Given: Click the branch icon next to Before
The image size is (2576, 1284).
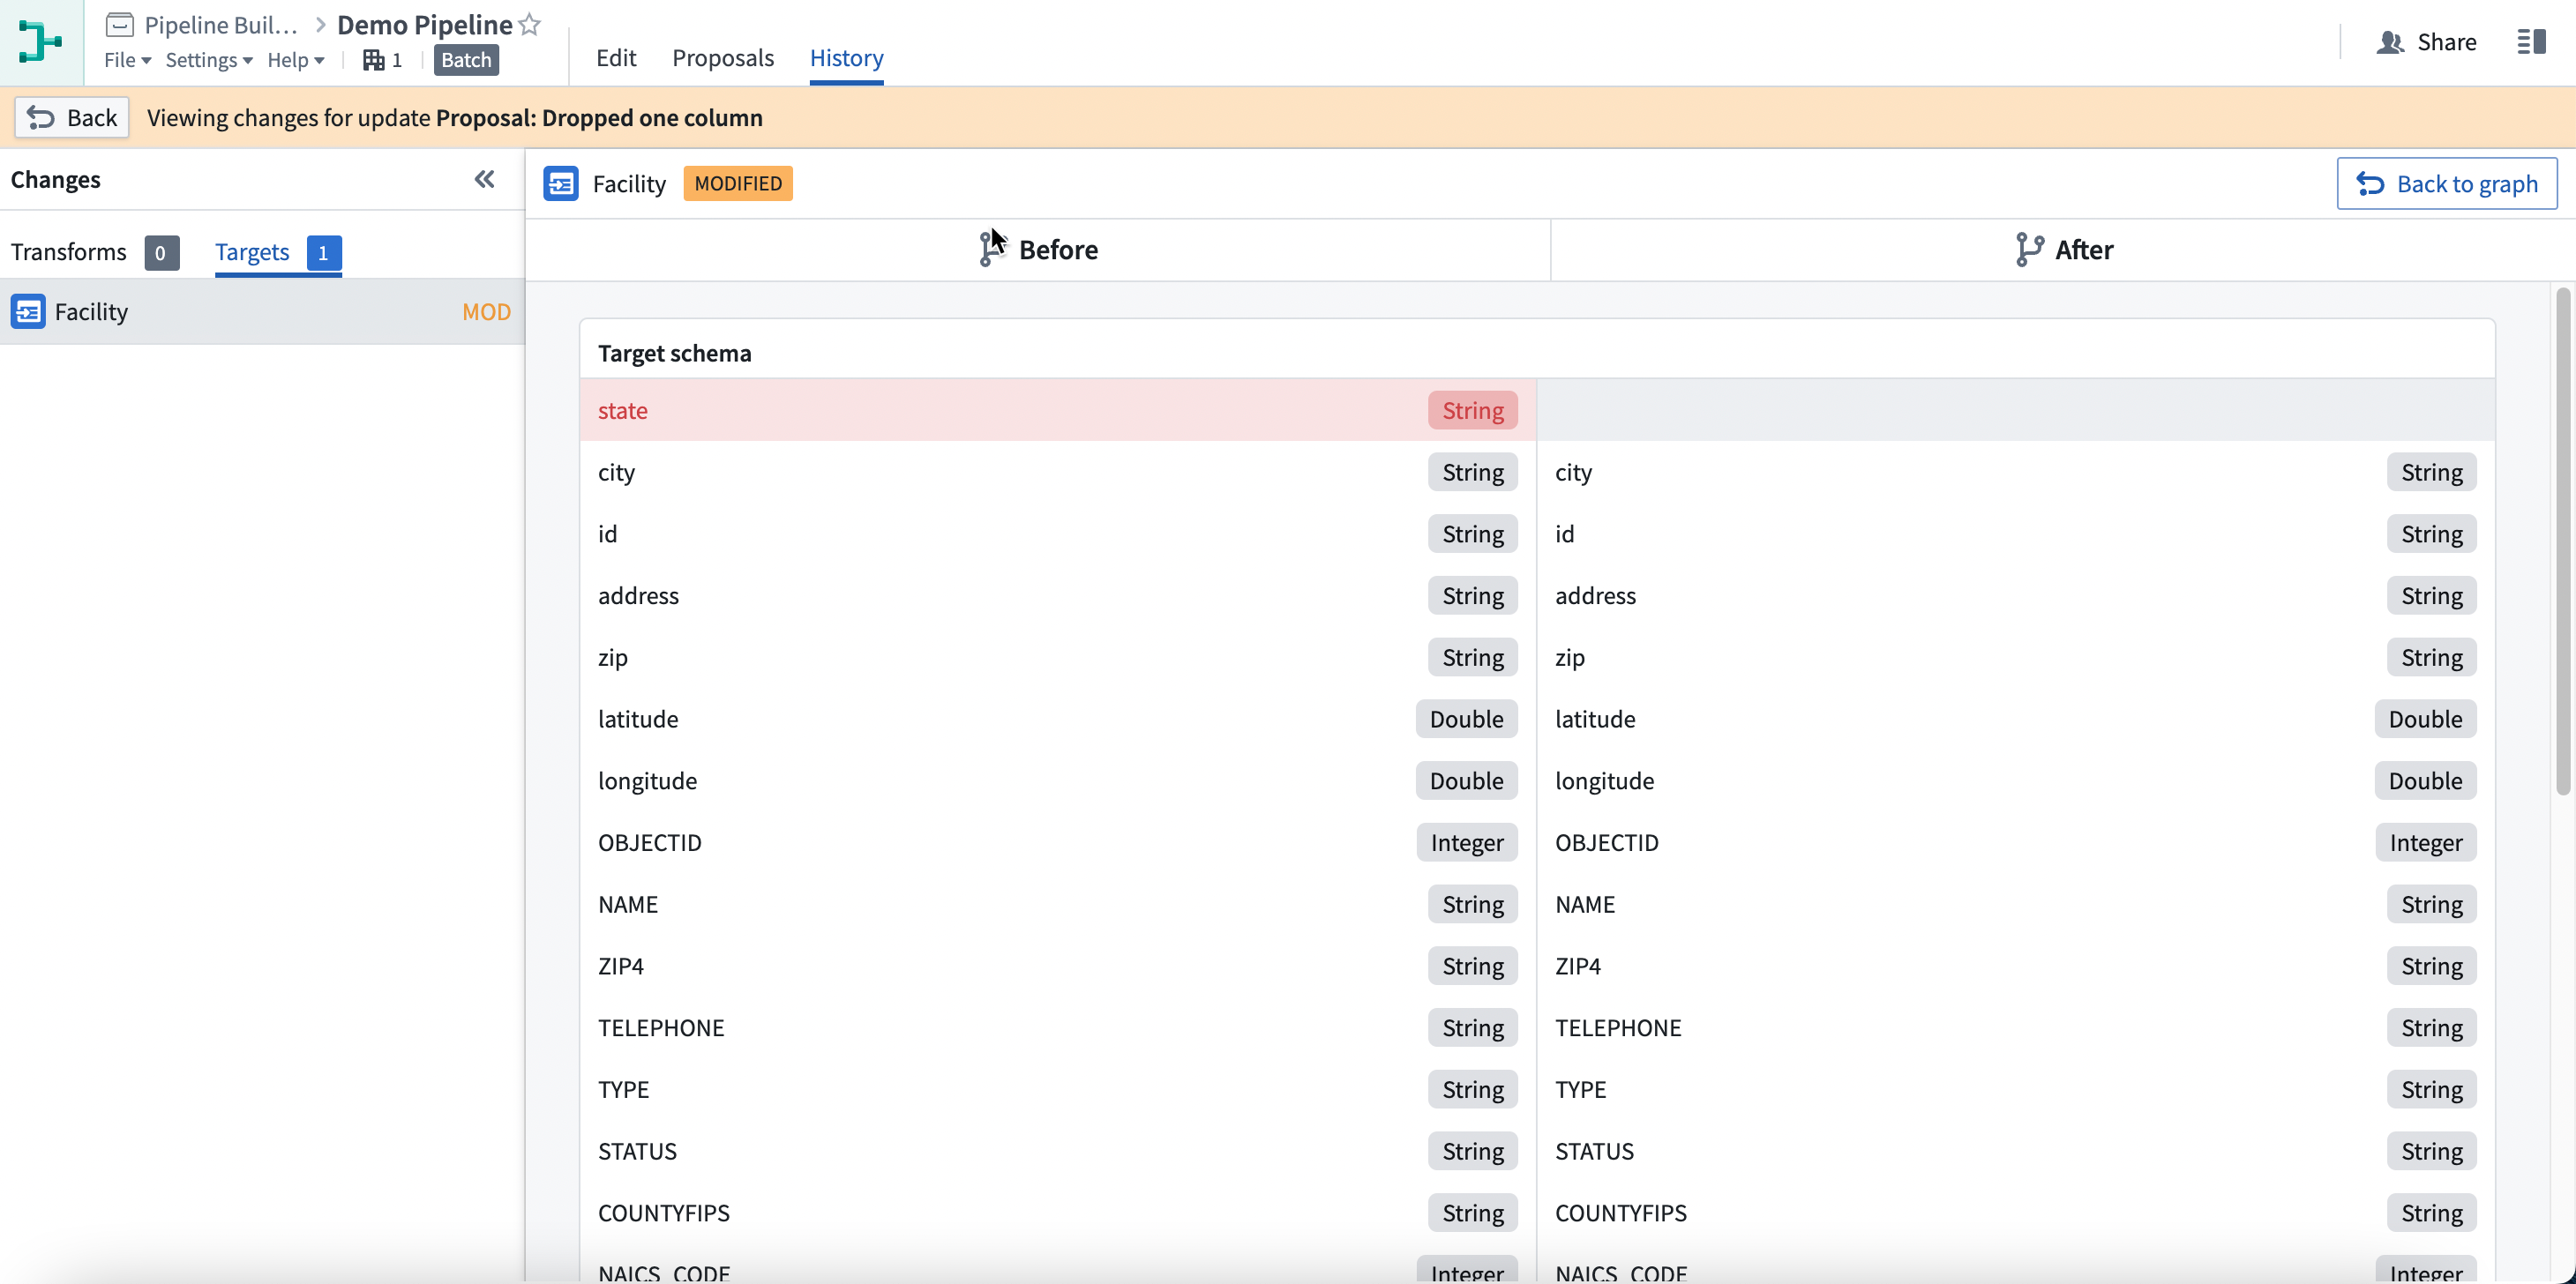Looking at the screenshot, I should point(990,249).
